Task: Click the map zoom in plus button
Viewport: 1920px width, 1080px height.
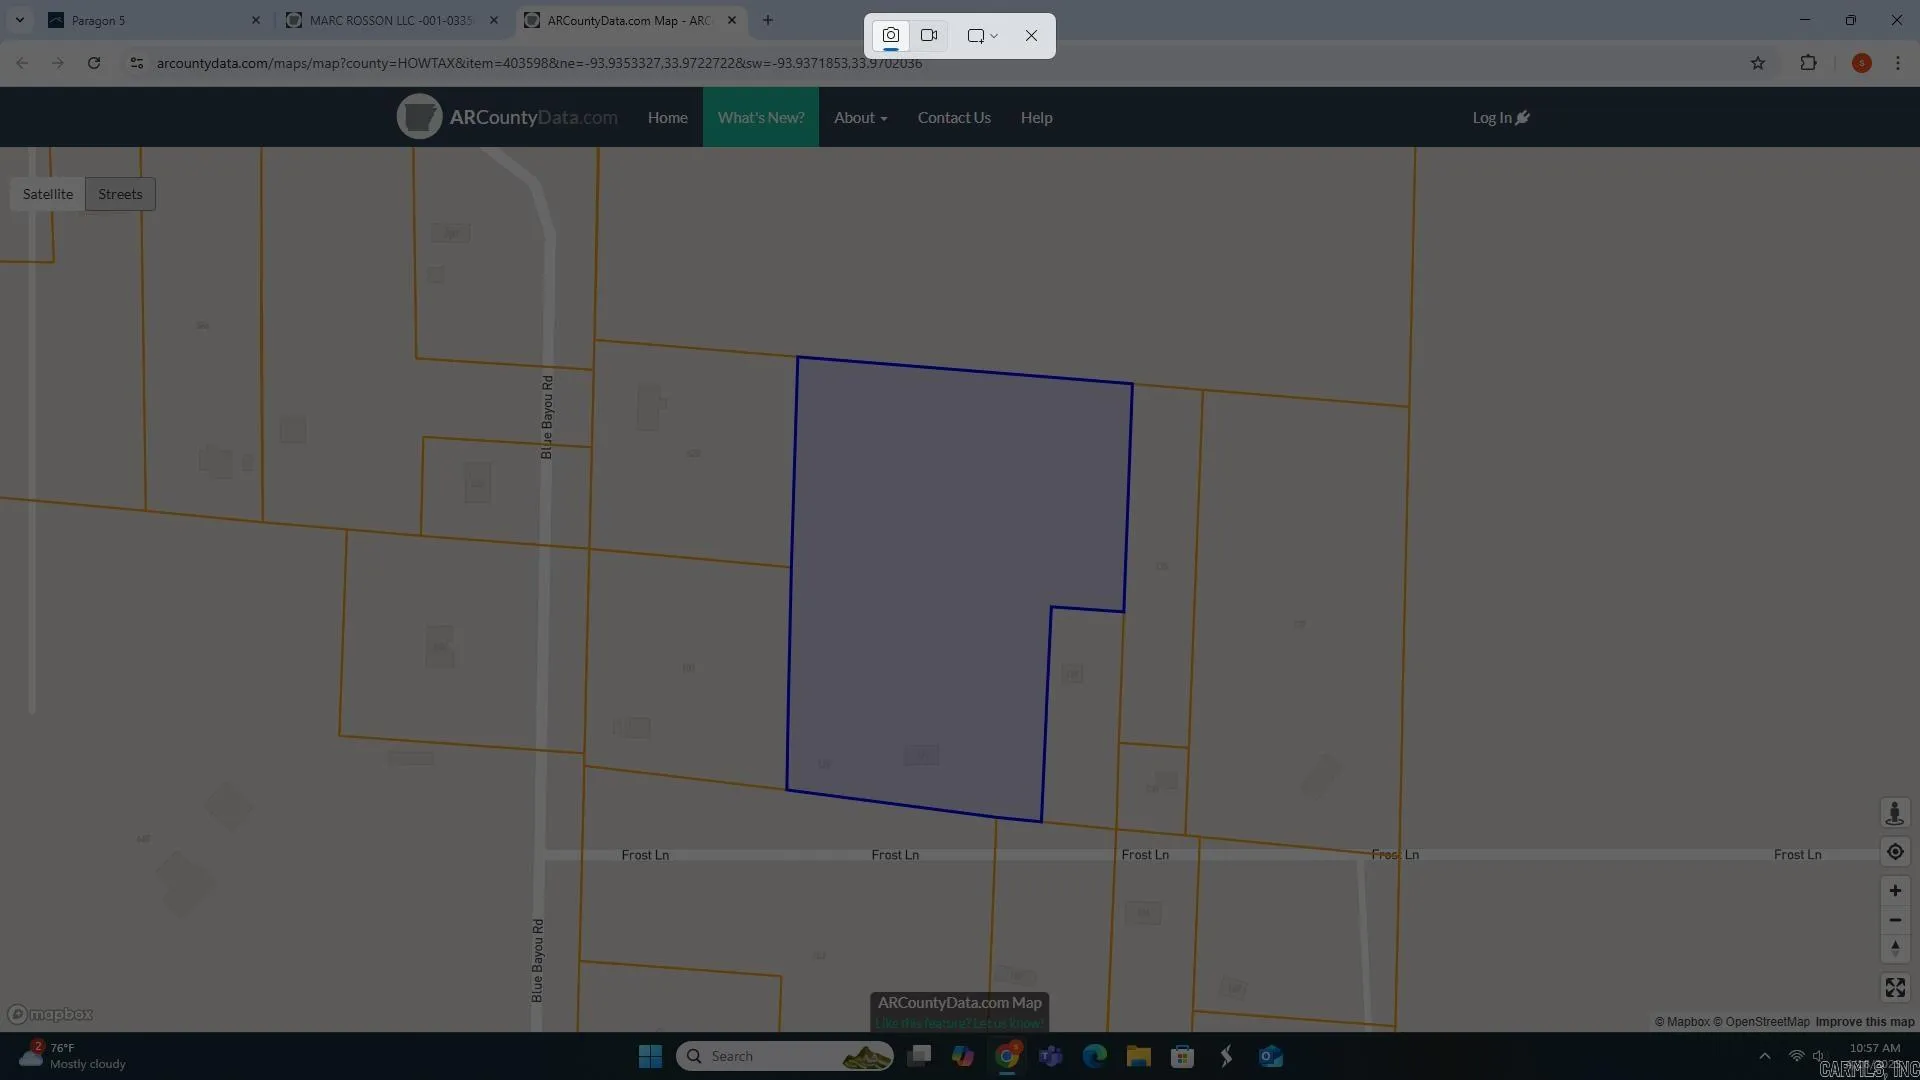Action: [1895, 891]
